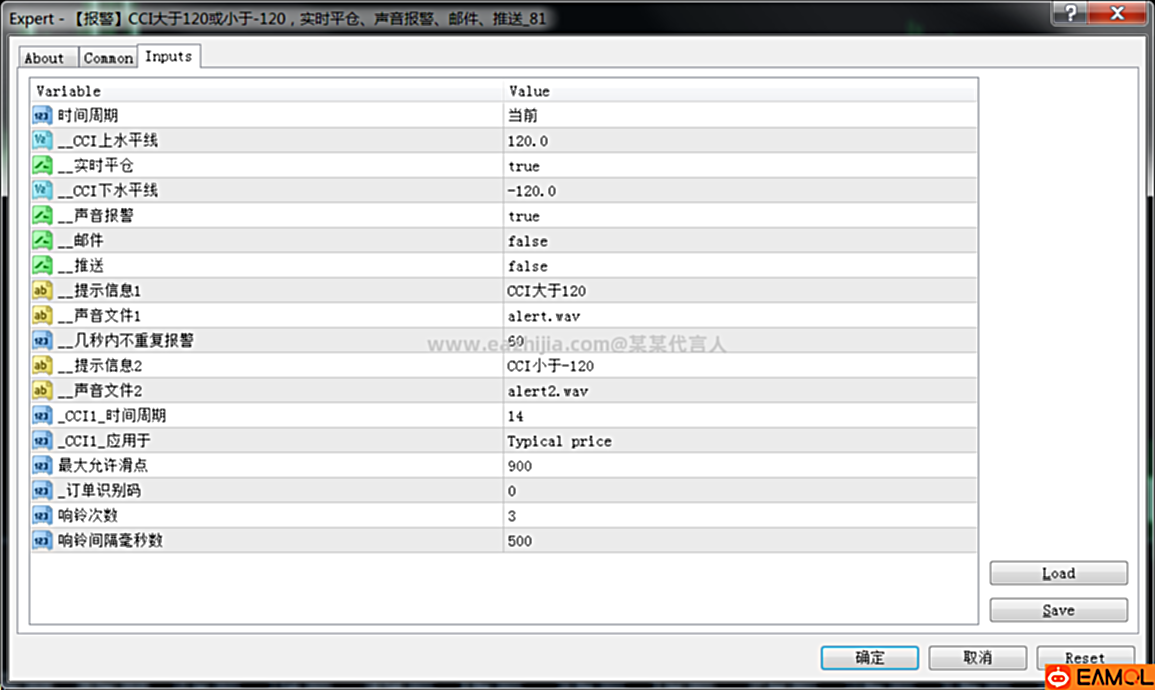
Task: Click the integer icon beside 响铃间隔毫秒数
Action: point(42,541)
